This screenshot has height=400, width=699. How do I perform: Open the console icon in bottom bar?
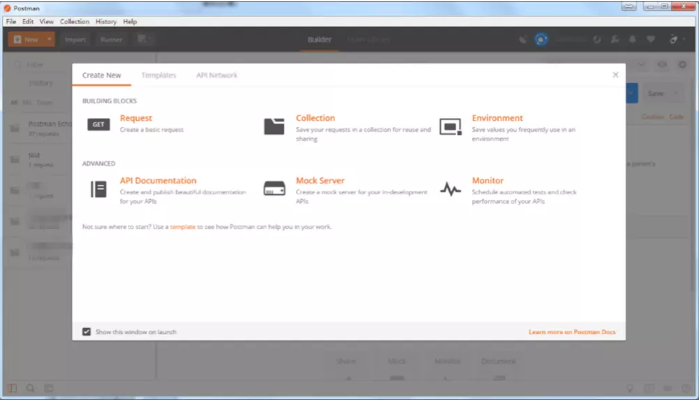(49, 388)
